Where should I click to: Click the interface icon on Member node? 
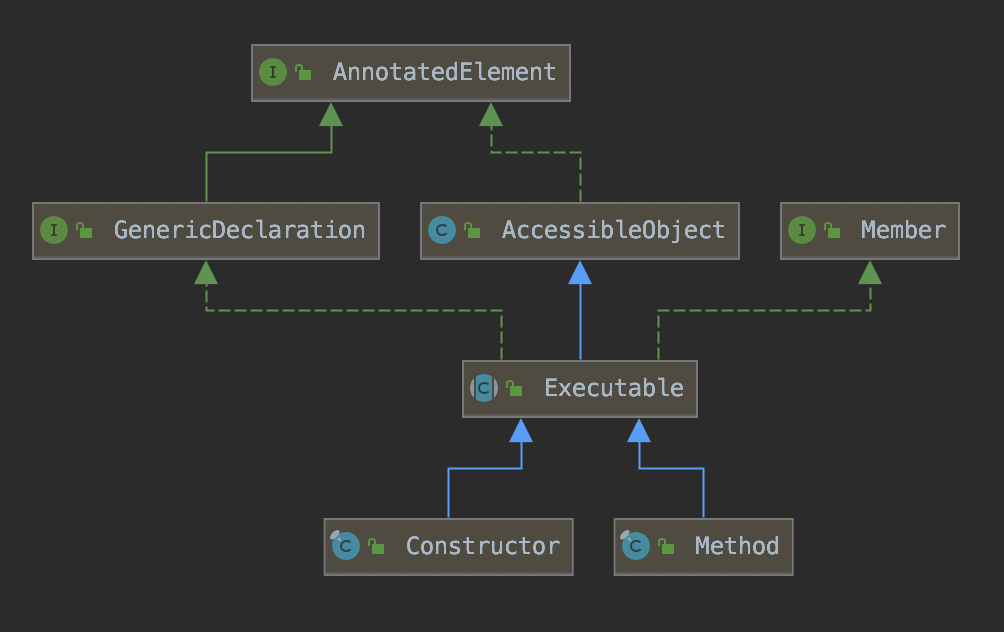[x=801, y=230]
